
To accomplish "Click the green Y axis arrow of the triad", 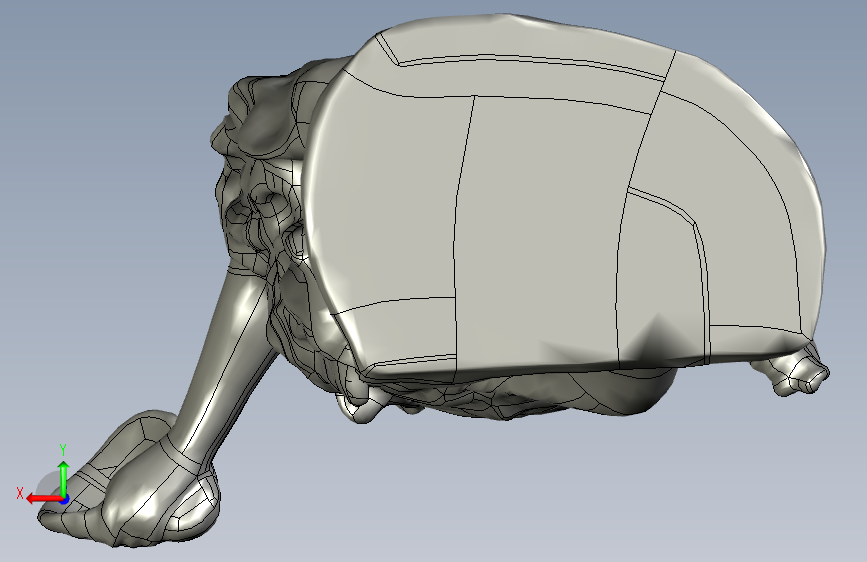I will (x=64, y=478).
